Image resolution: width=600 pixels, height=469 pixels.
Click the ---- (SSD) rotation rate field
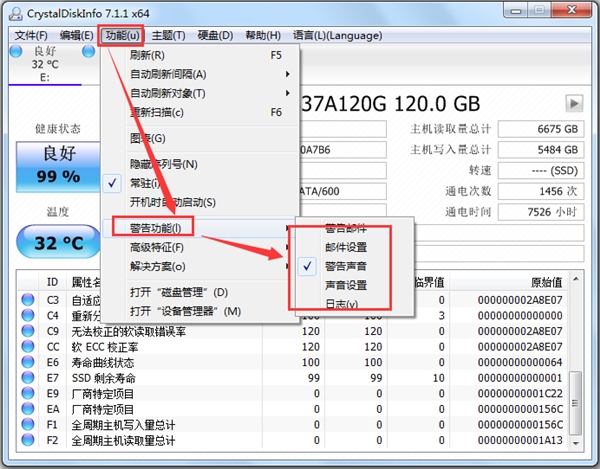(x=541, y=170)
